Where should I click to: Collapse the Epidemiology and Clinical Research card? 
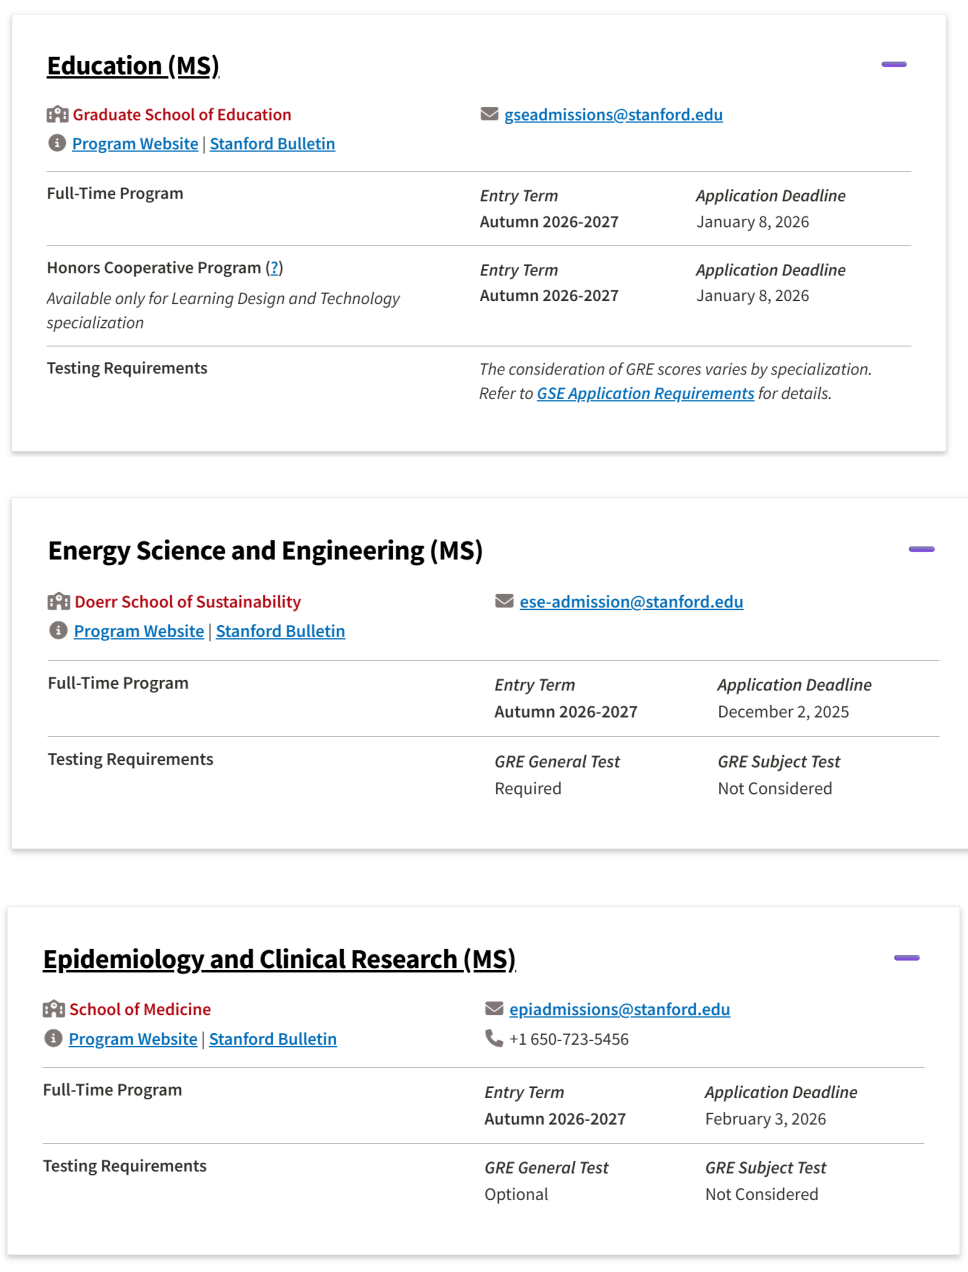click(906, 958)
